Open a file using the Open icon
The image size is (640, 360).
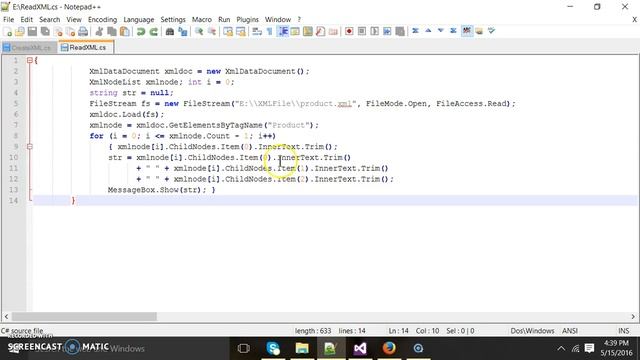pyautogui.click(x=20, y=31)
